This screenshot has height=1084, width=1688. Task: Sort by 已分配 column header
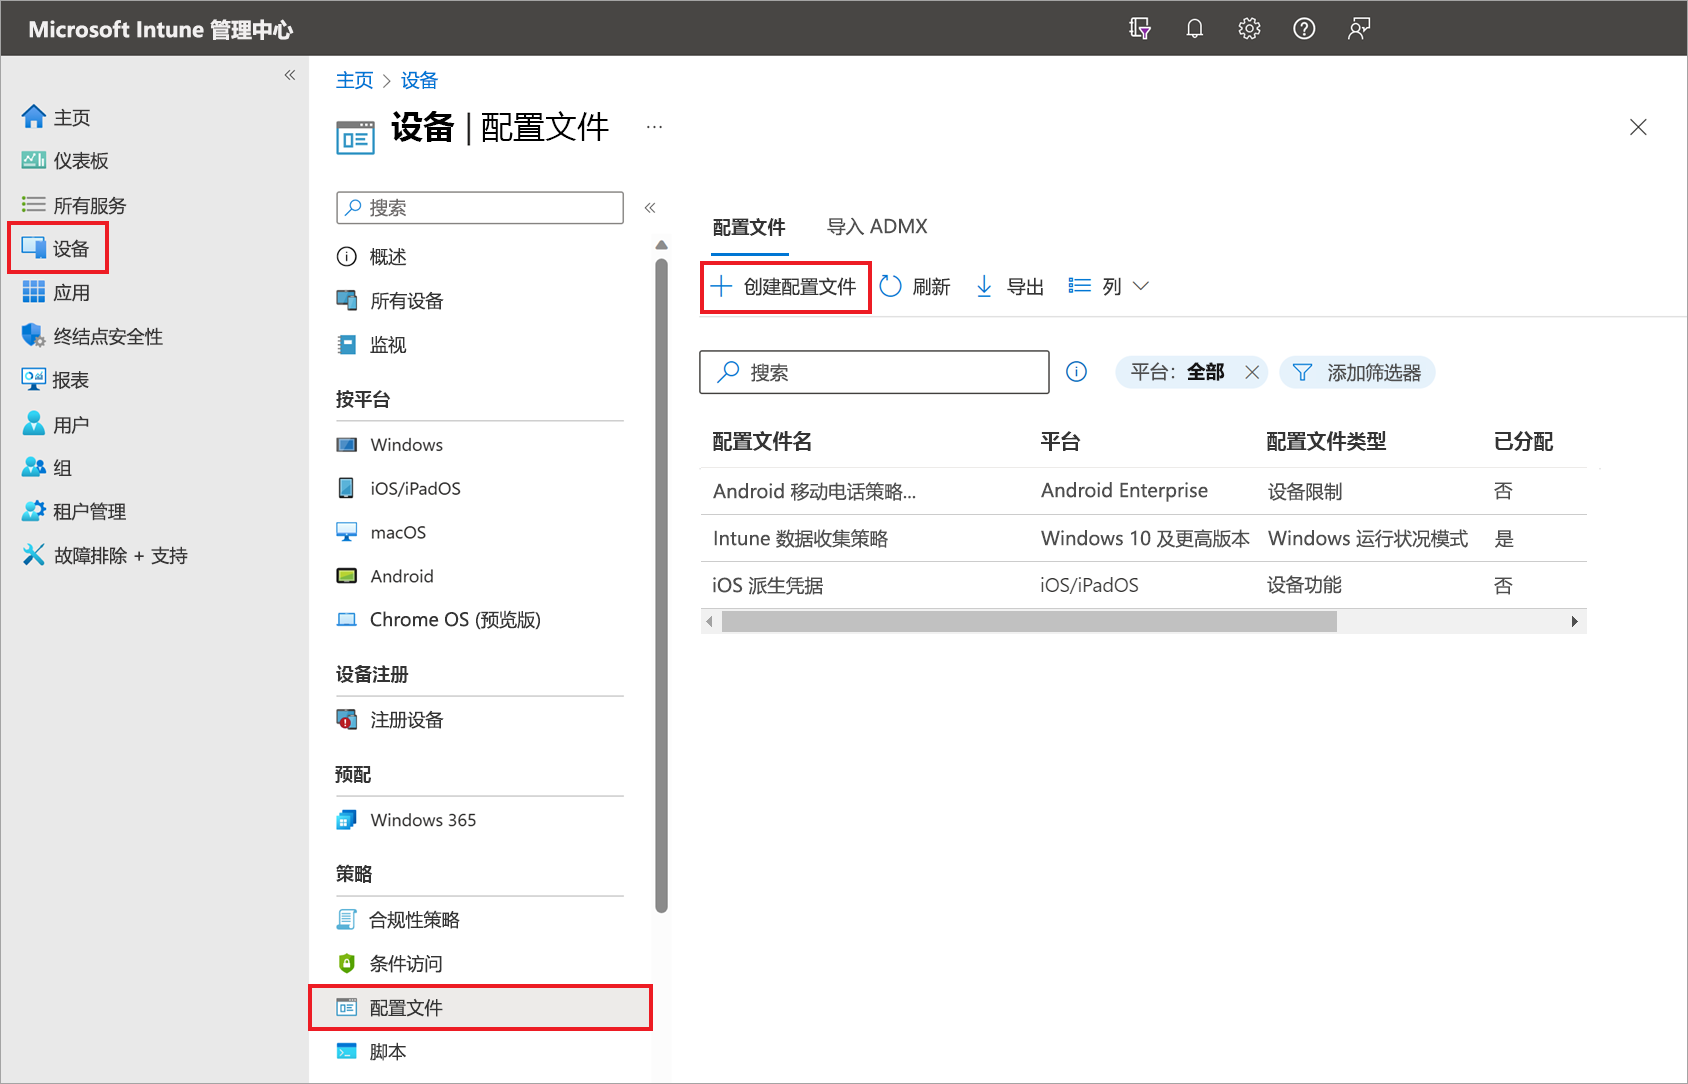tap(1523, 442)
